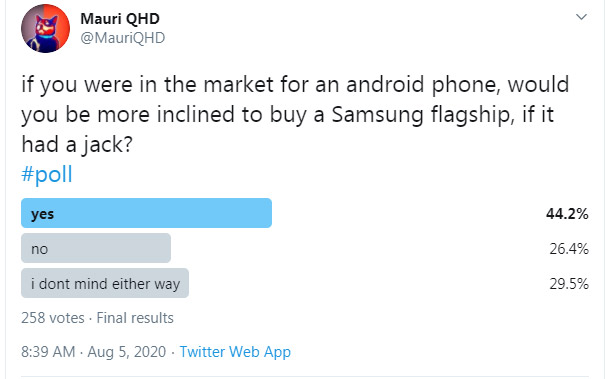Open the @MauriQHD handle link
Screen dimensions: 605x379
point(123,38)
